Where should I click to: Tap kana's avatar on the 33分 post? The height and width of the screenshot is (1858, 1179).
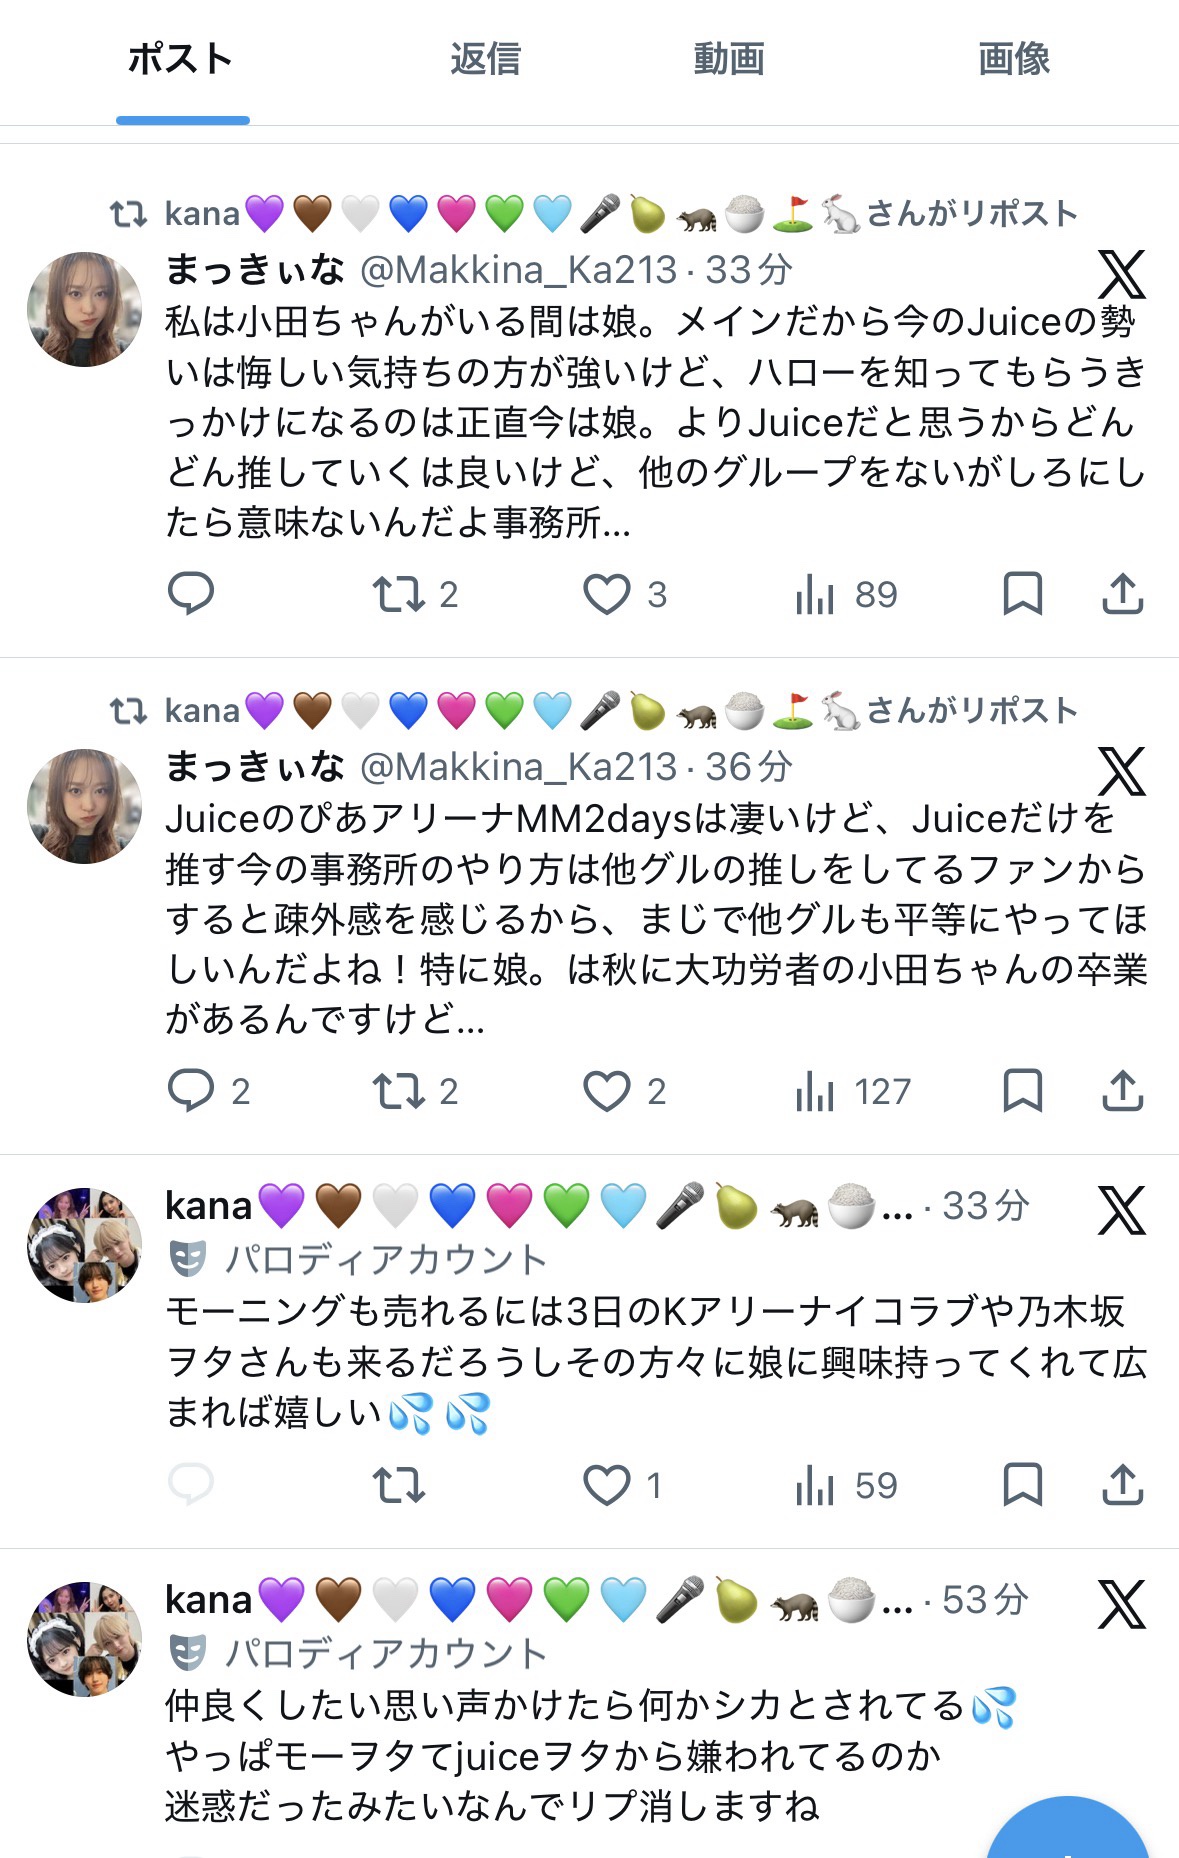pos(85,1245)
